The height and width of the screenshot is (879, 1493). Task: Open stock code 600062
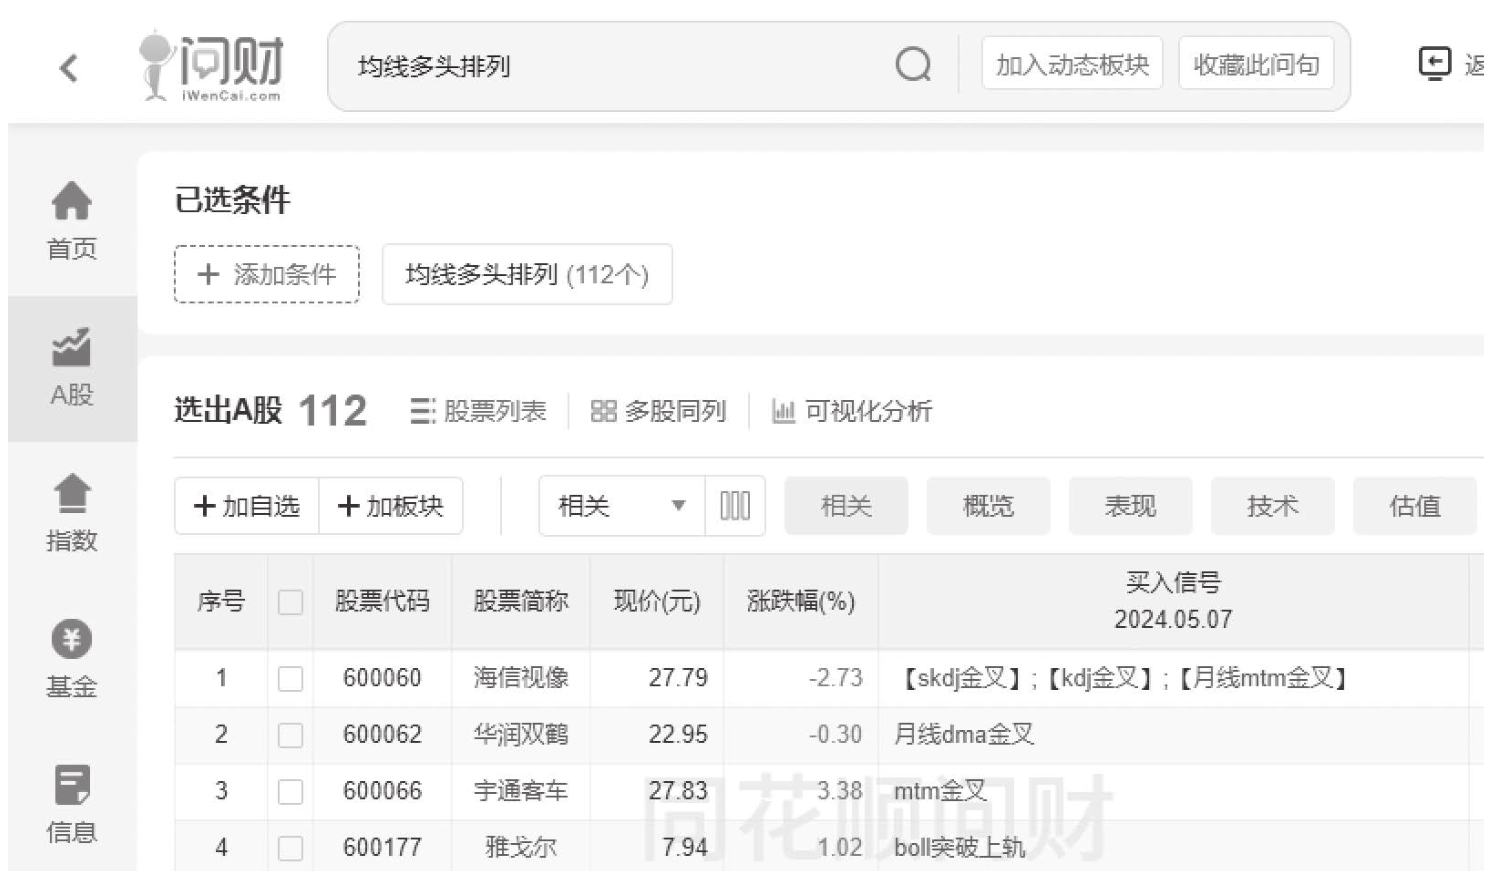click(382, 735)
